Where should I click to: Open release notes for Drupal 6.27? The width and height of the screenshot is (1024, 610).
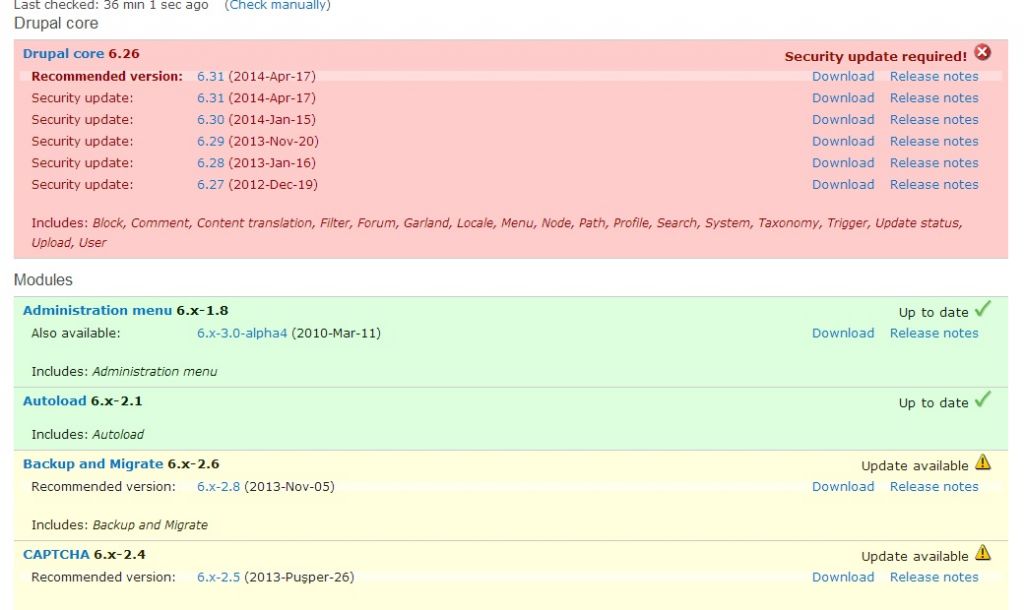click(934, 184)
